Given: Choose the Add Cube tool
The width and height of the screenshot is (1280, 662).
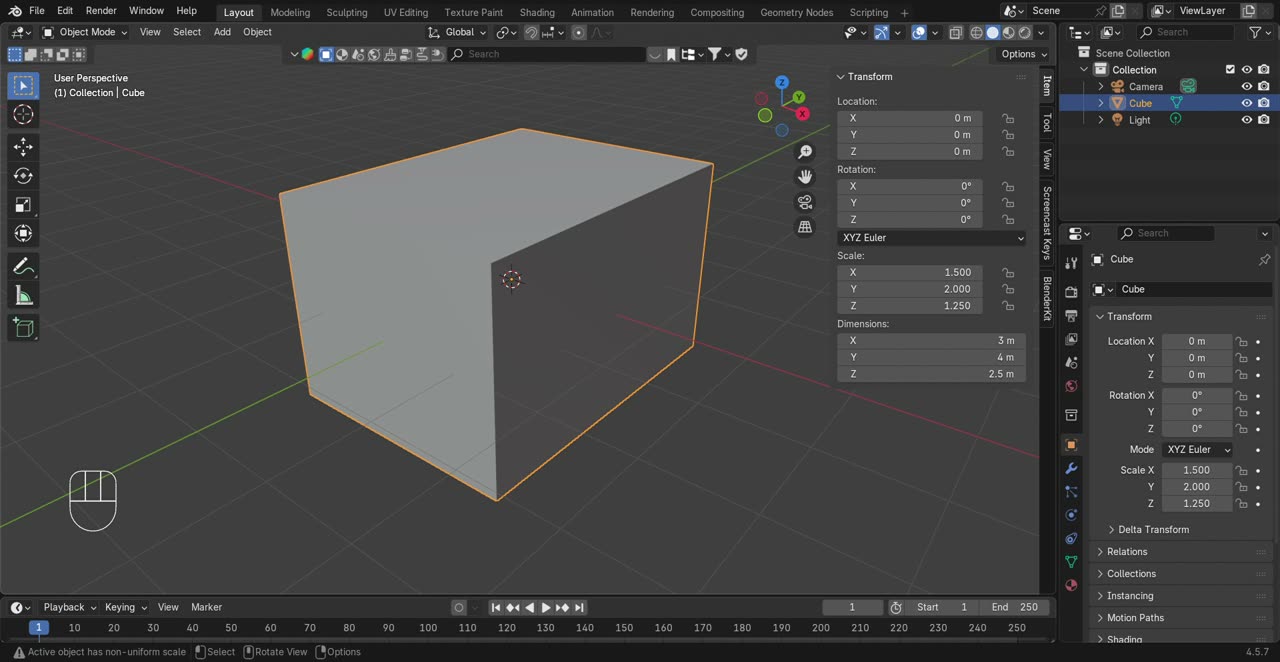Looking at the screenshot, I should [23, 328].
